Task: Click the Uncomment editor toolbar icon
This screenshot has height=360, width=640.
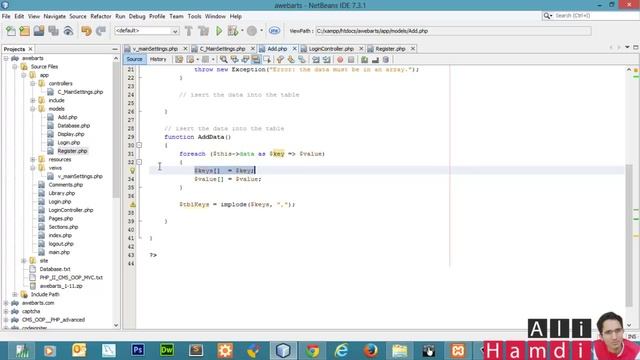Action: 375,60
